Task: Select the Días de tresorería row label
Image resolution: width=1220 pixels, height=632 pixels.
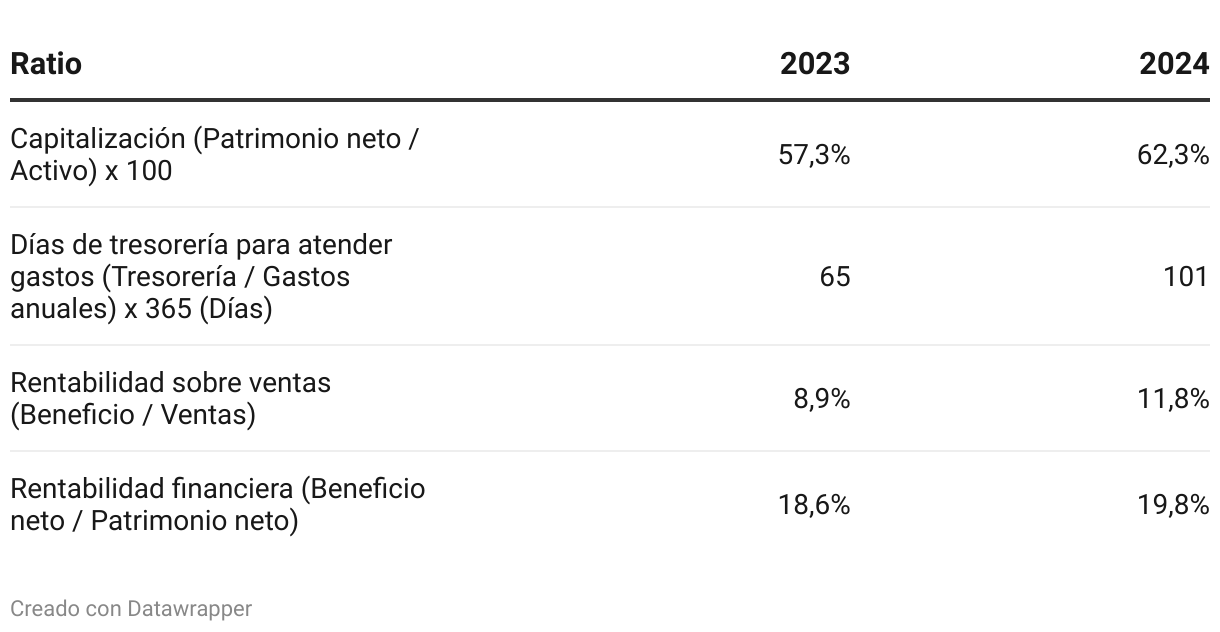Action: click(201, 276)
